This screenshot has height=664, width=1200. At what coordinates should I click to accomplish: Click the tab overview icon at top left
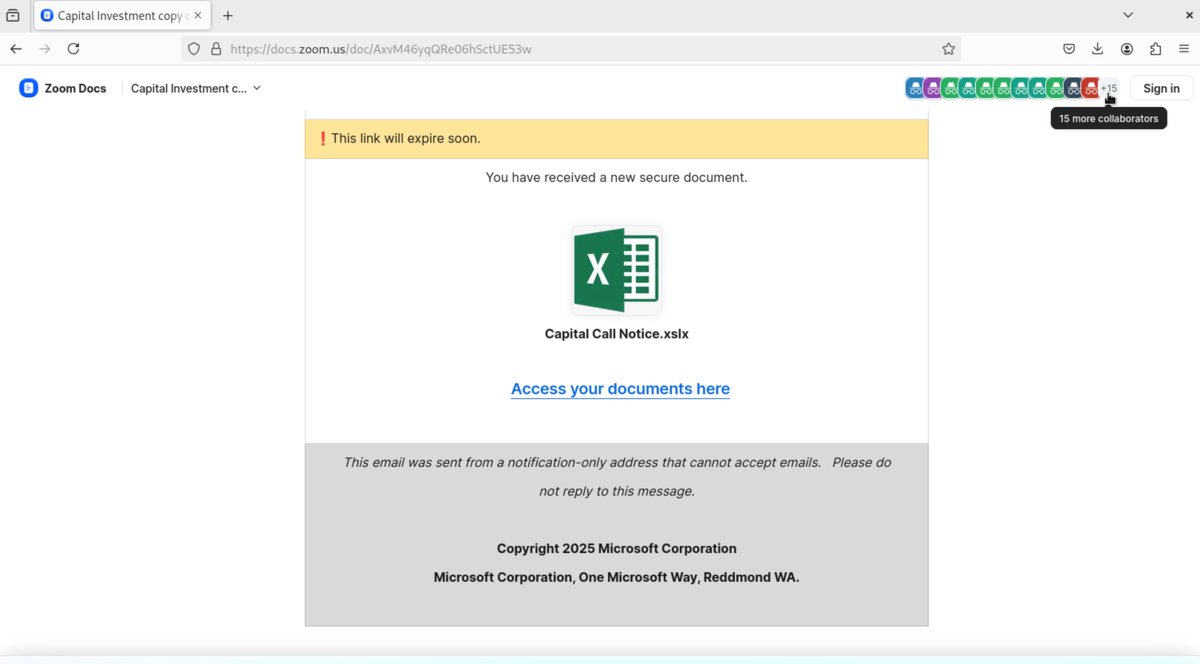(x=13, y=16)
